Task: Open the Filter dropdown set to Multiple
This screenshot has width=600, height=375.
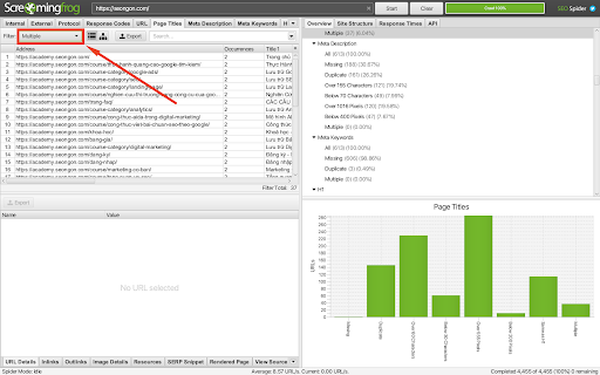Action: [x=50, y=36]
